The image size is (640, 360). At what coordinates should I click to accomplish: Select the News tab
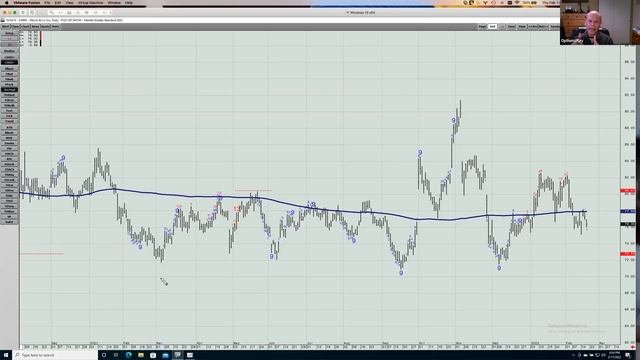[35, 27]
